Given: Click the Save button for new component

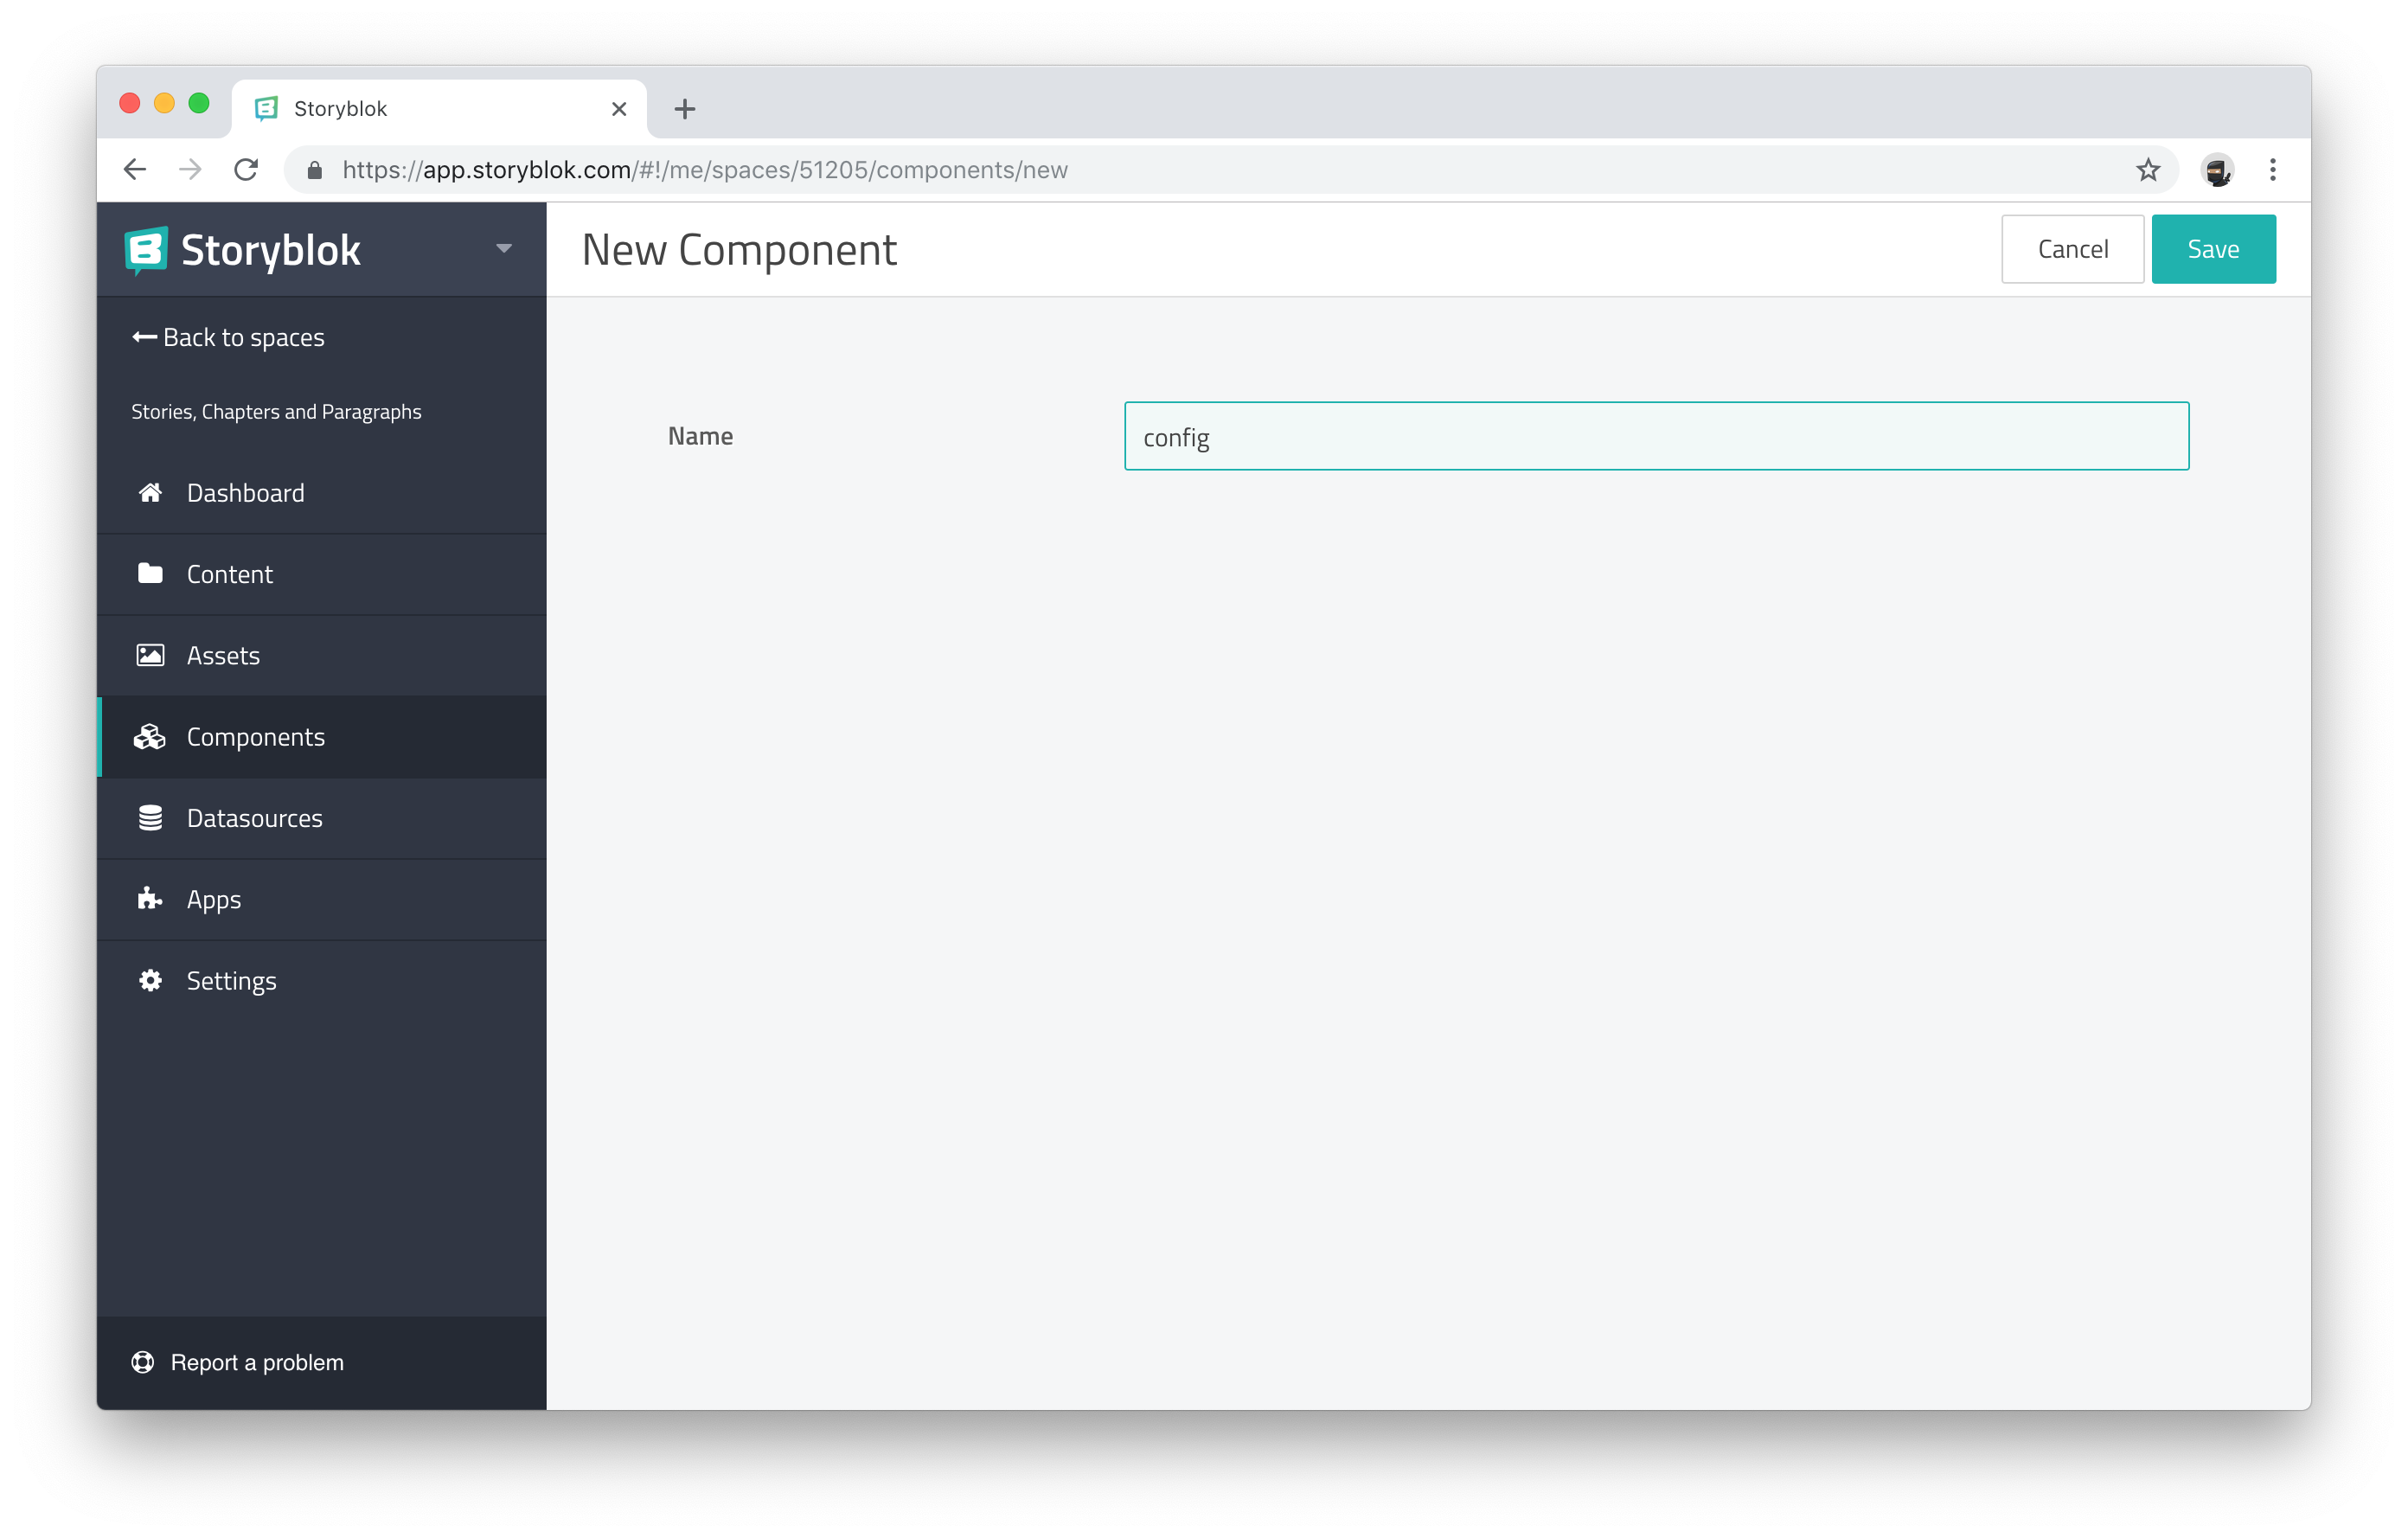Looking at the screenshot, I should tap(2213, 249).
